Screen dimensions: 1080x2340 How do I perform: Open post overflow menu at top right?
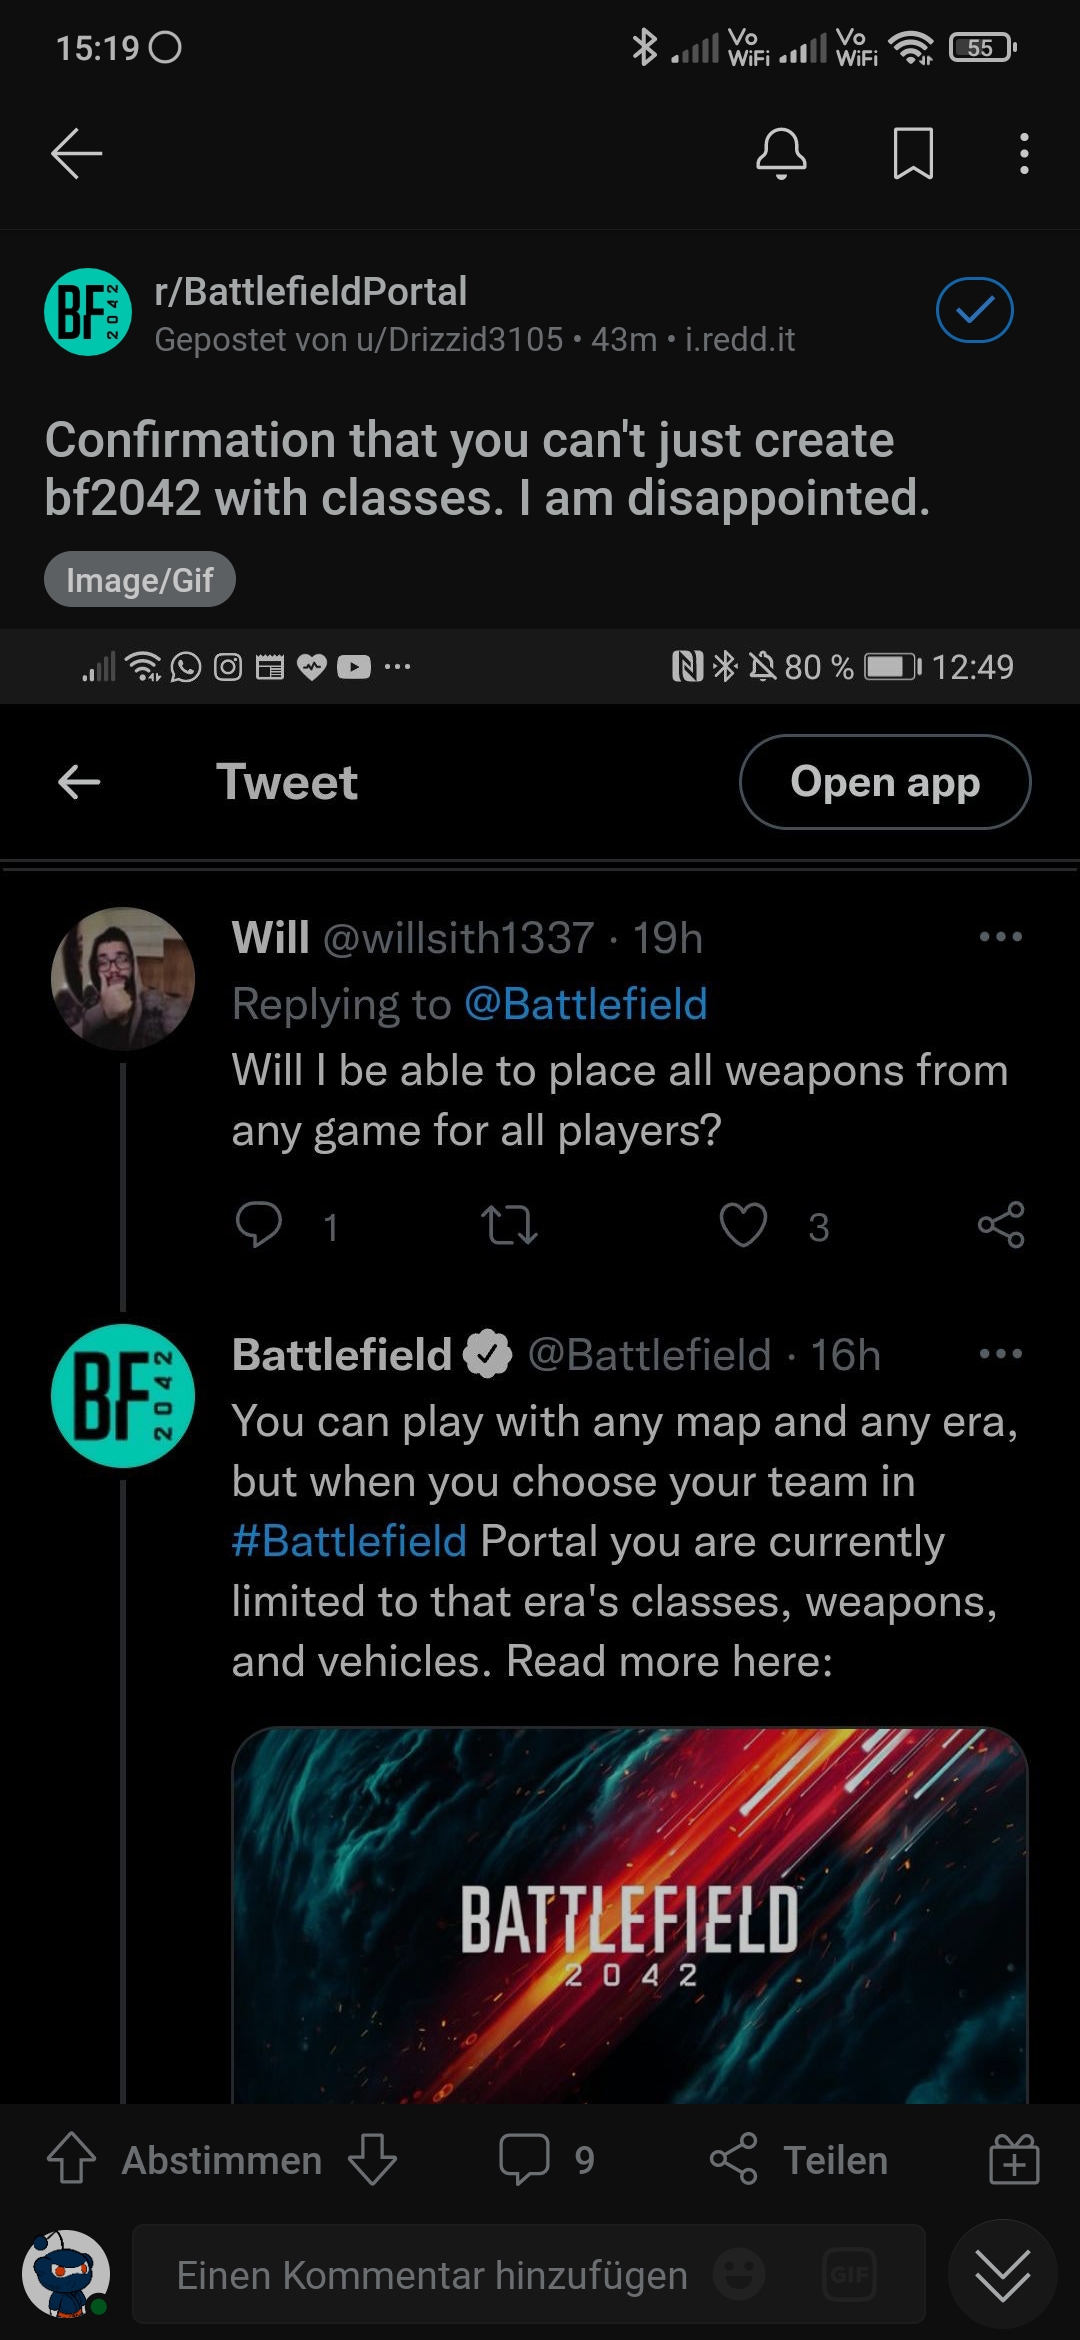pyautogui.click(x=1024, y=155)
